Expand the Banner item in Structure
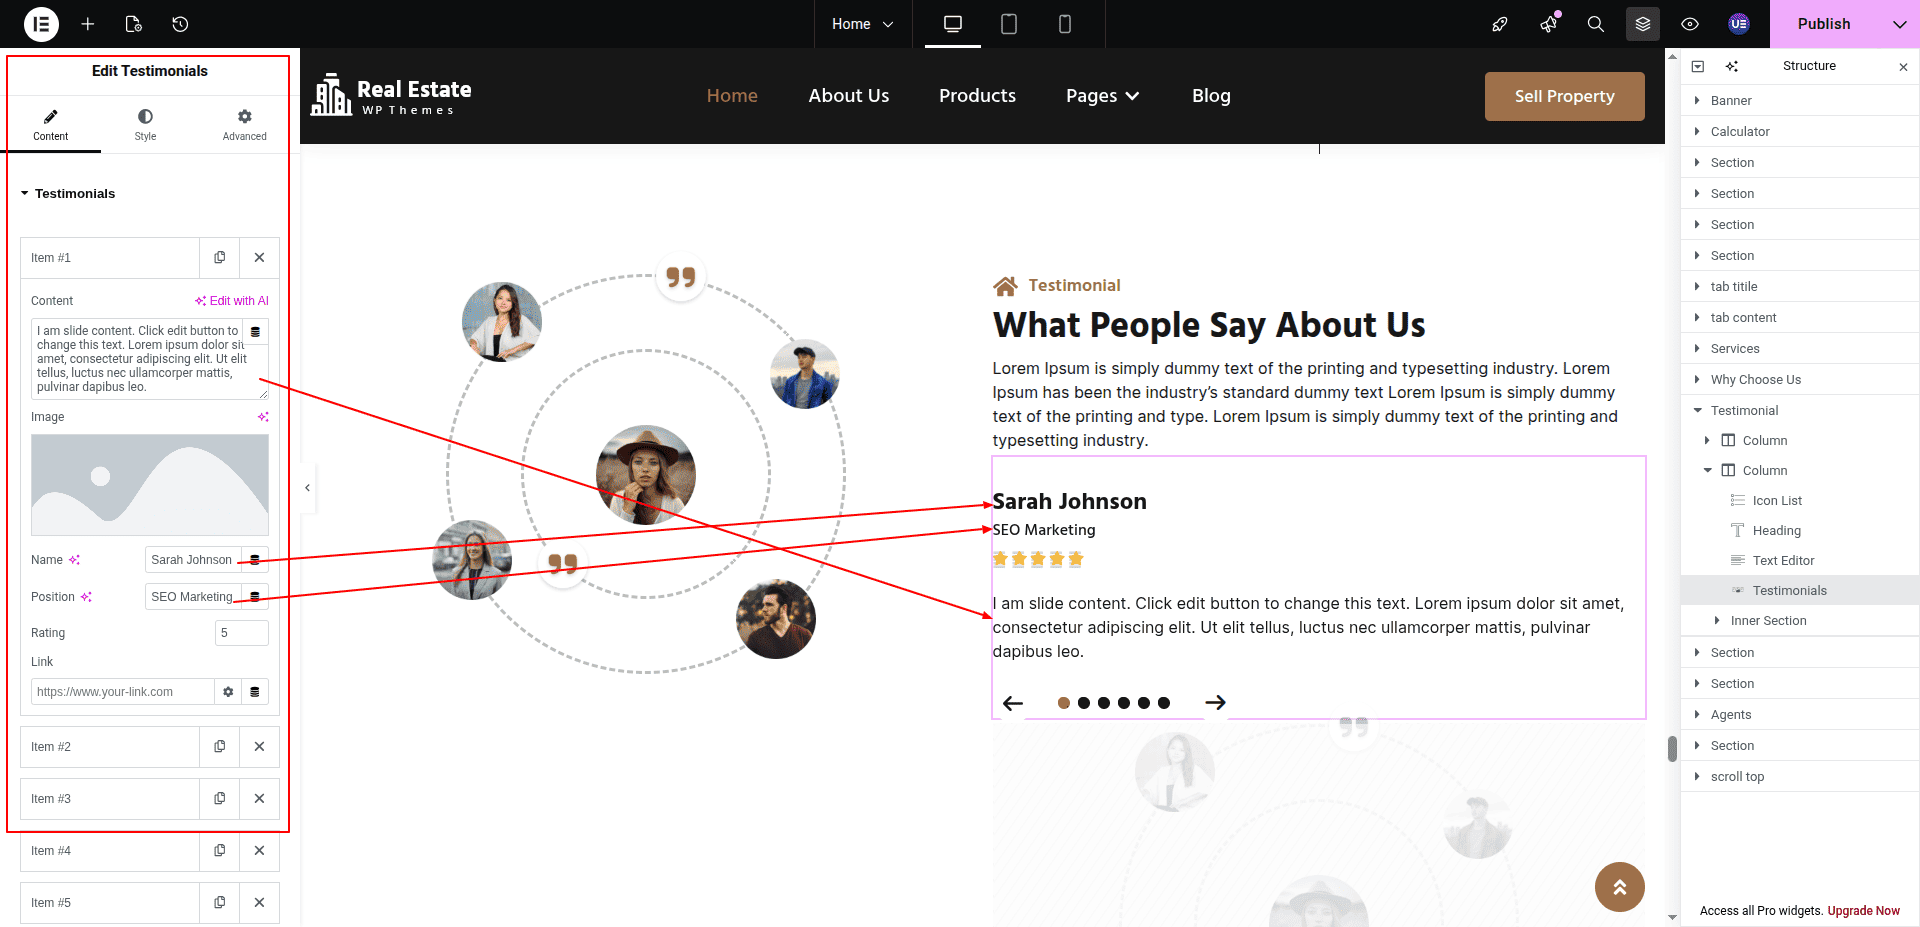 [x=1697, y=101]
